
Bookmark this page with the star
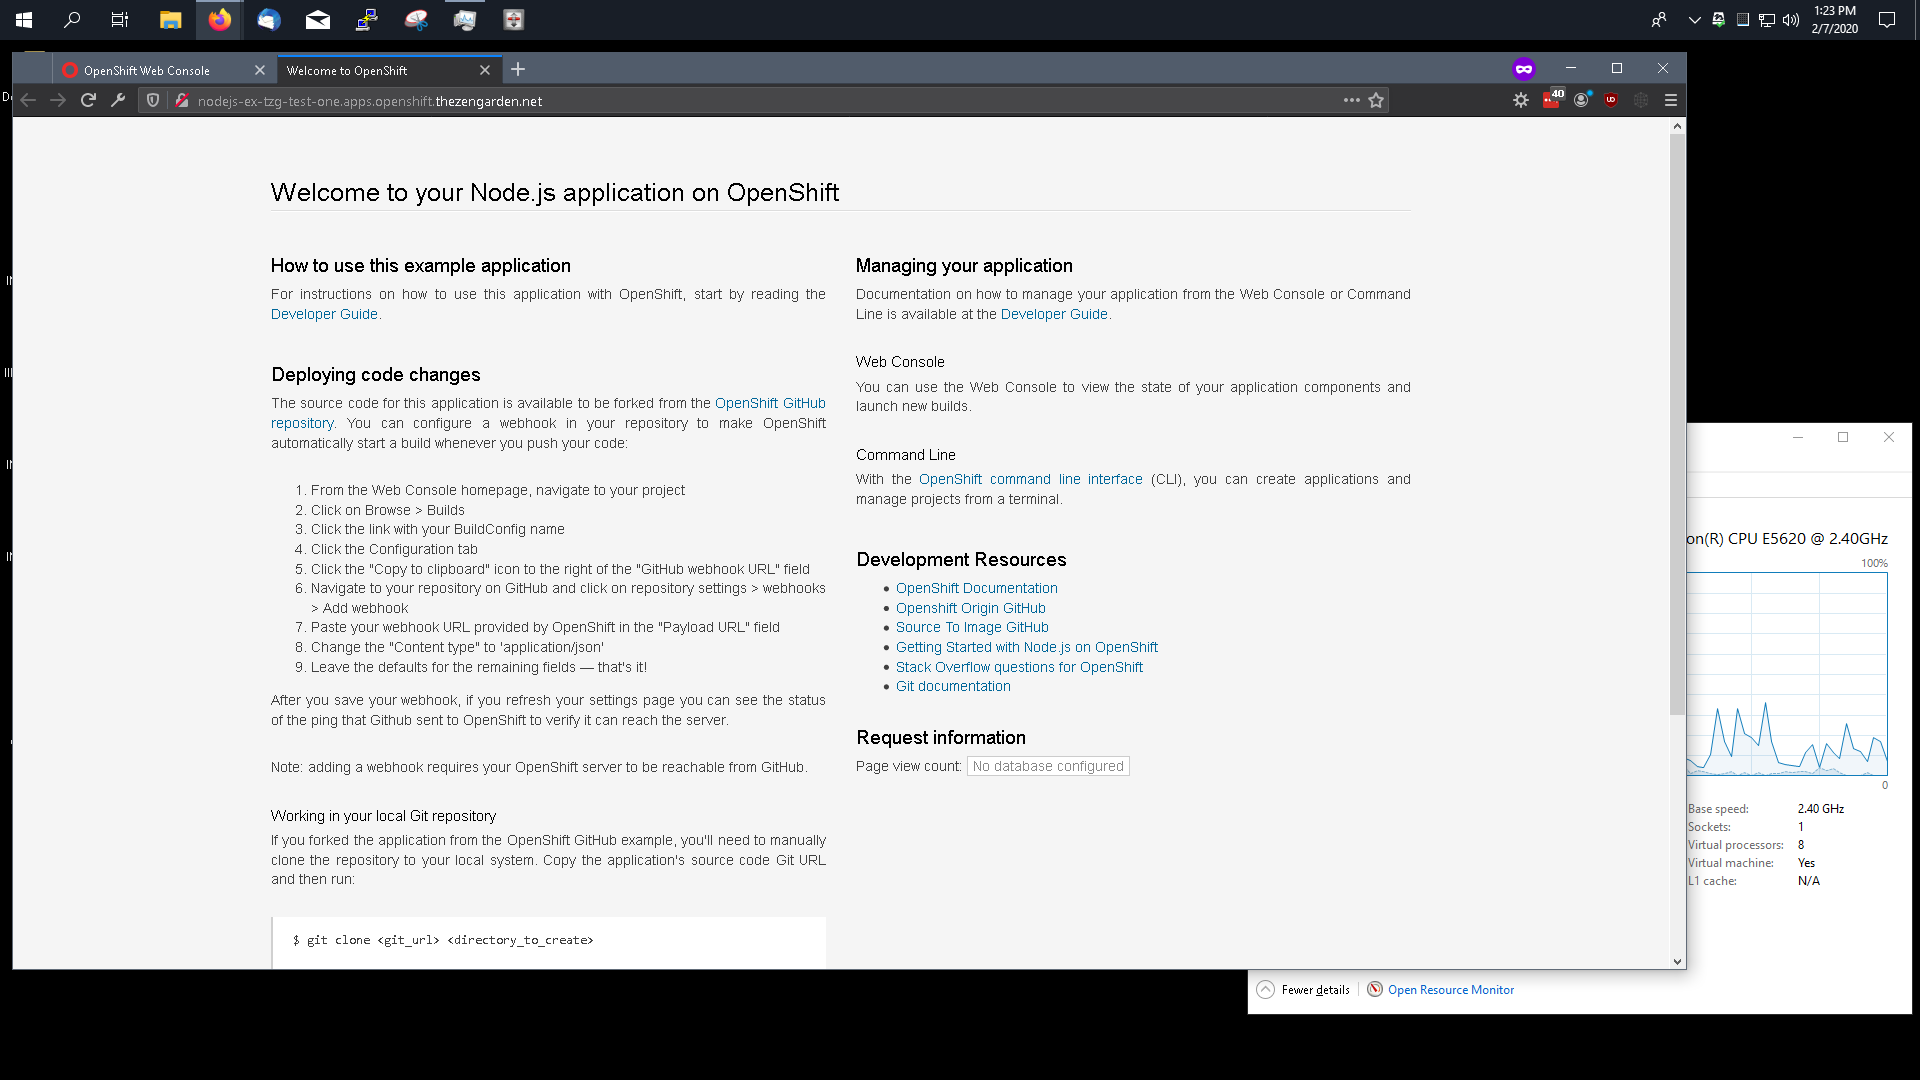pyautogui.click(x=1376, y=100)
